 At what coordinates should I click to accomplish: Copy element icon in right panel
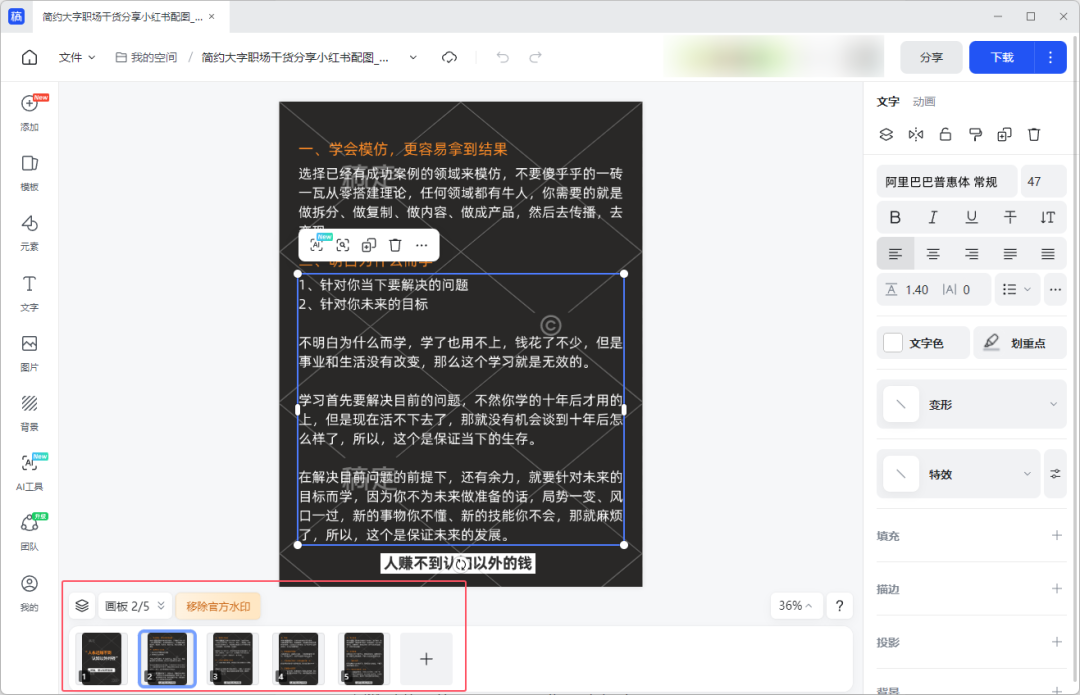(x=1004, y=134)
